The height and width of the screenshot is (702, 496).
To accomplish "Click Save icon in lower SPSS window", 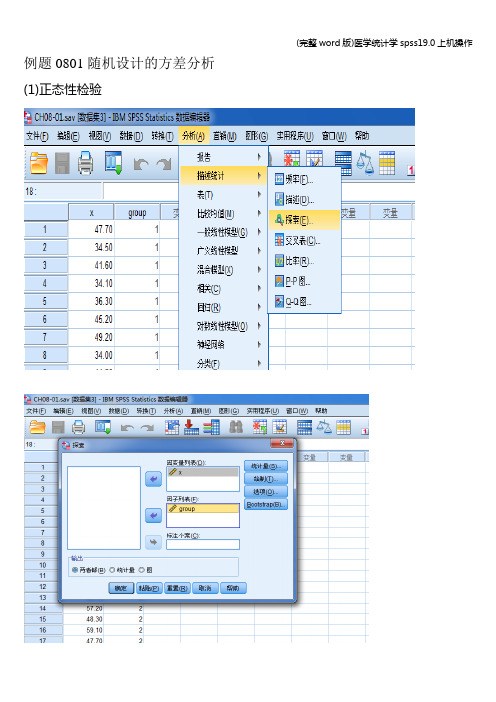I will click(58, 427).
